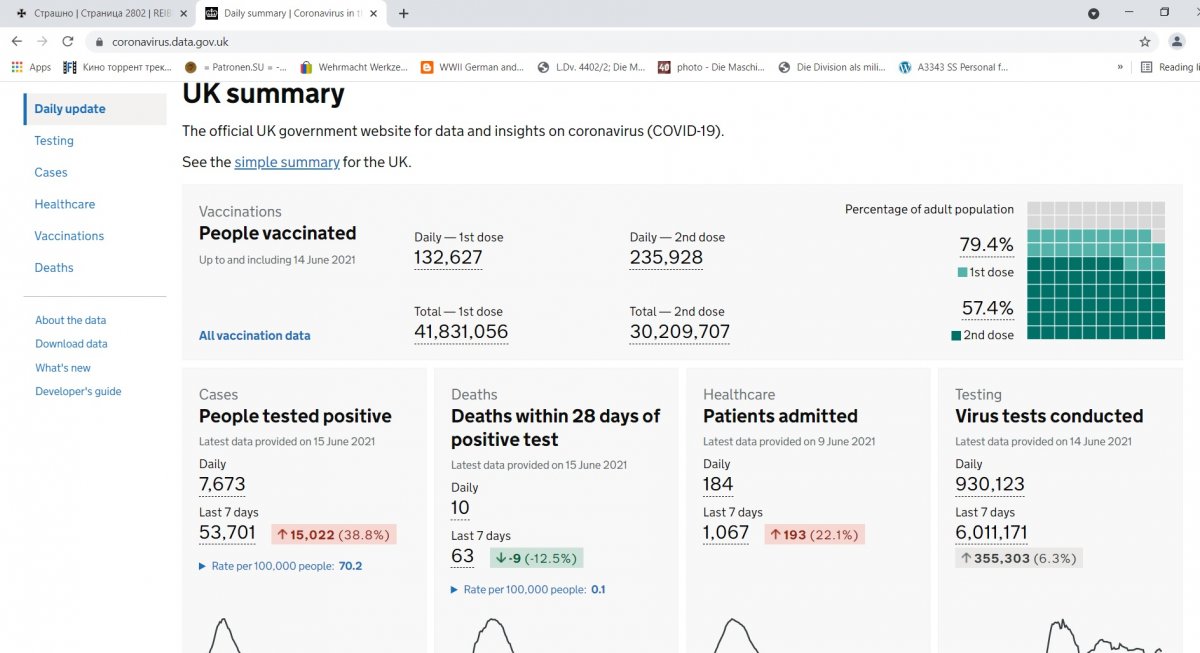The width and height of the screenshot is (1200, 653).
Task: Open the All vaccination data link
Action: pyautogui.click(x=254, y=336)
